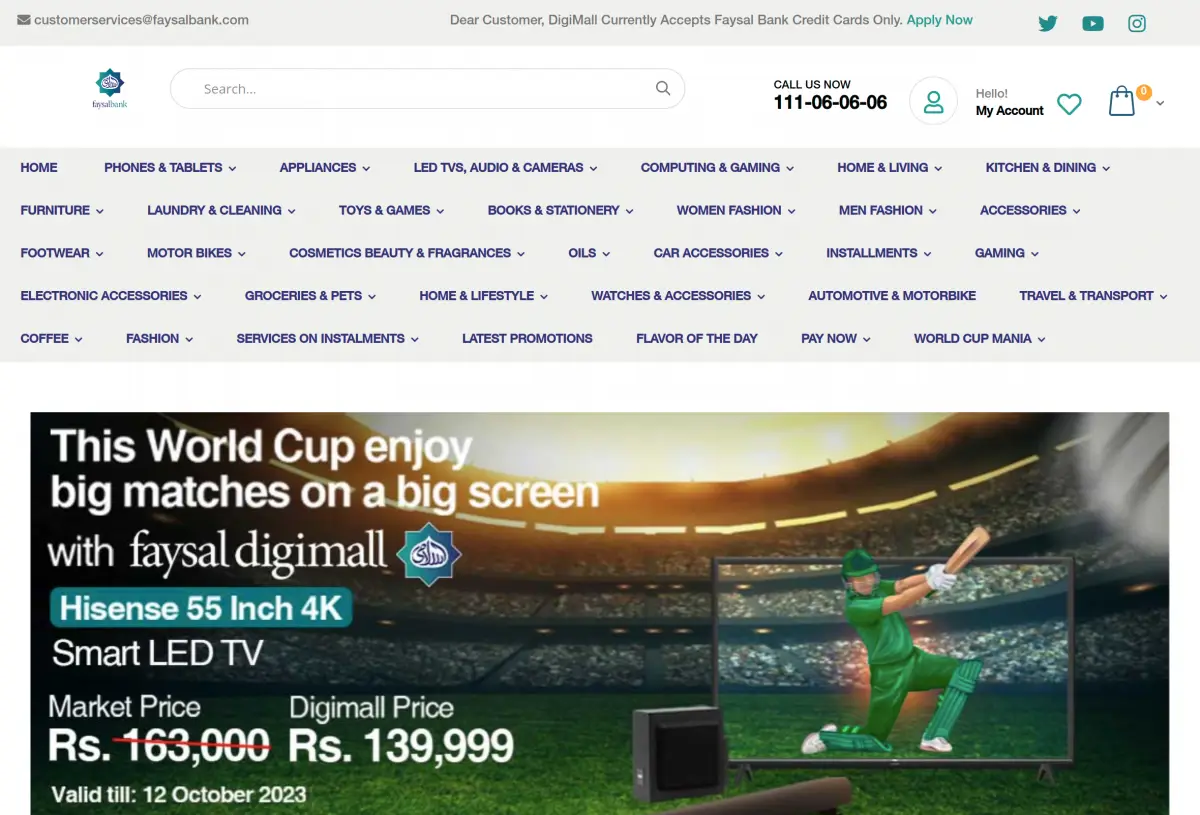This screenshot has height=815, width=1200.
Task: Click the email envelope icon
Action: click(25, 19)
